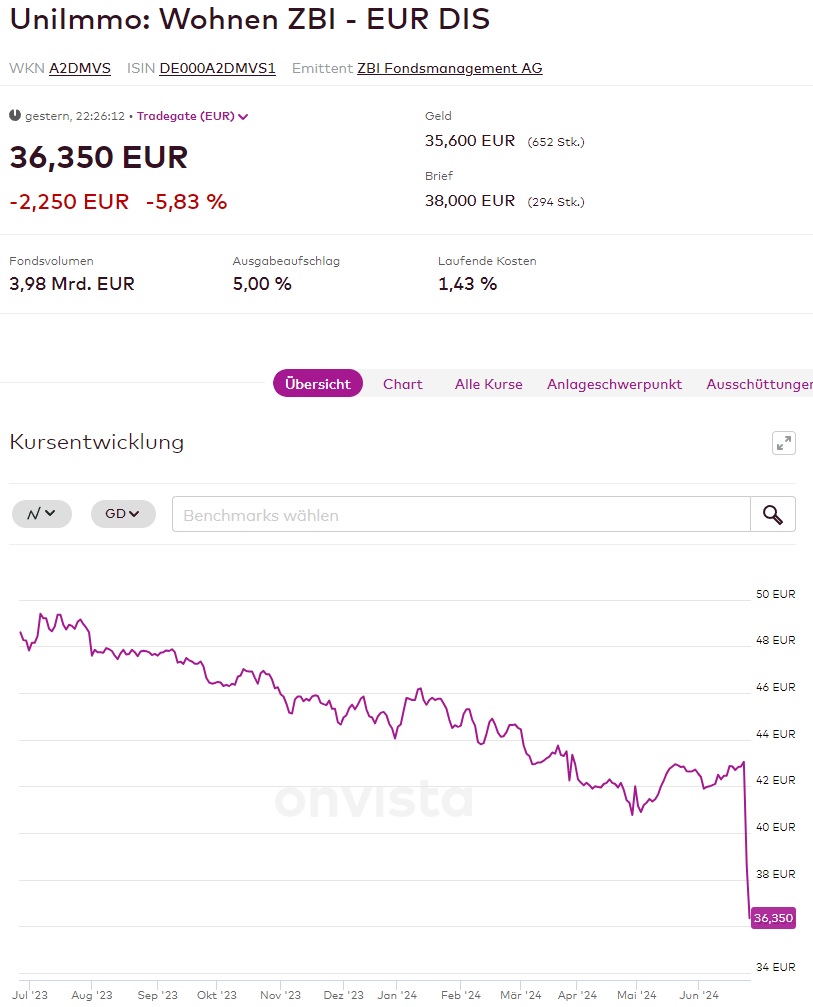Viewport: 813px width, 1007px height.
Task: Click the magnifier search icon button
Action: pos(772,514)
